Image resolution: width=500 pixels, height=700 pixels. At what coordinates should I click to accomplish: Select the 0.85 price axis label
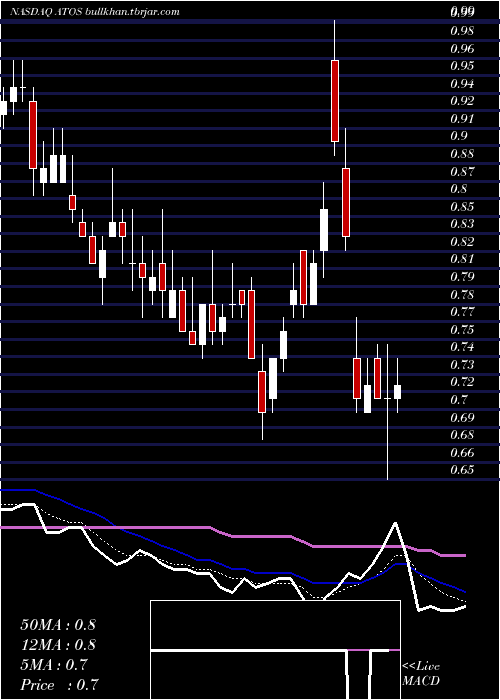[x=462, y=207]
